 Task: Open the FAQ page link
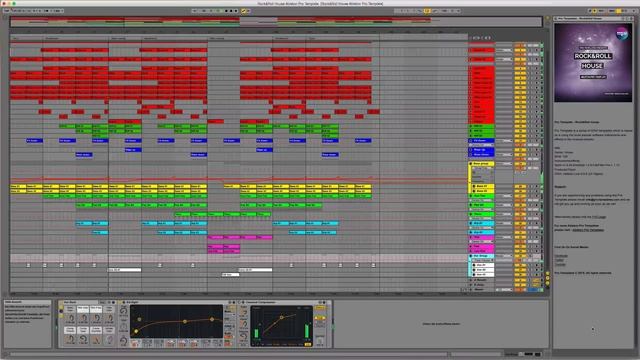pos(599,217)
